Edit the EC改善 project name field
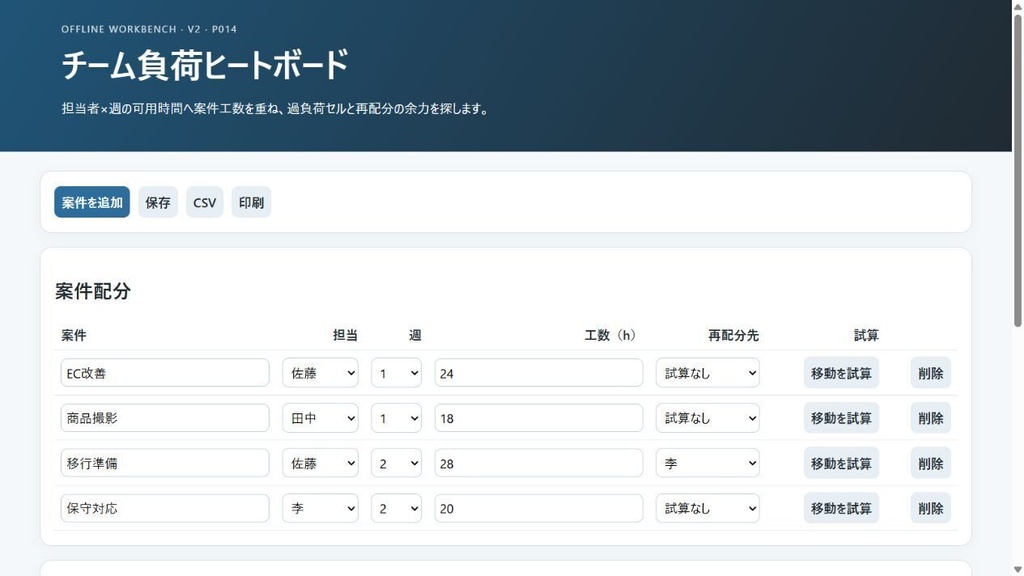The width and height of the screenshot is (1024, 576). coord(165,373)
